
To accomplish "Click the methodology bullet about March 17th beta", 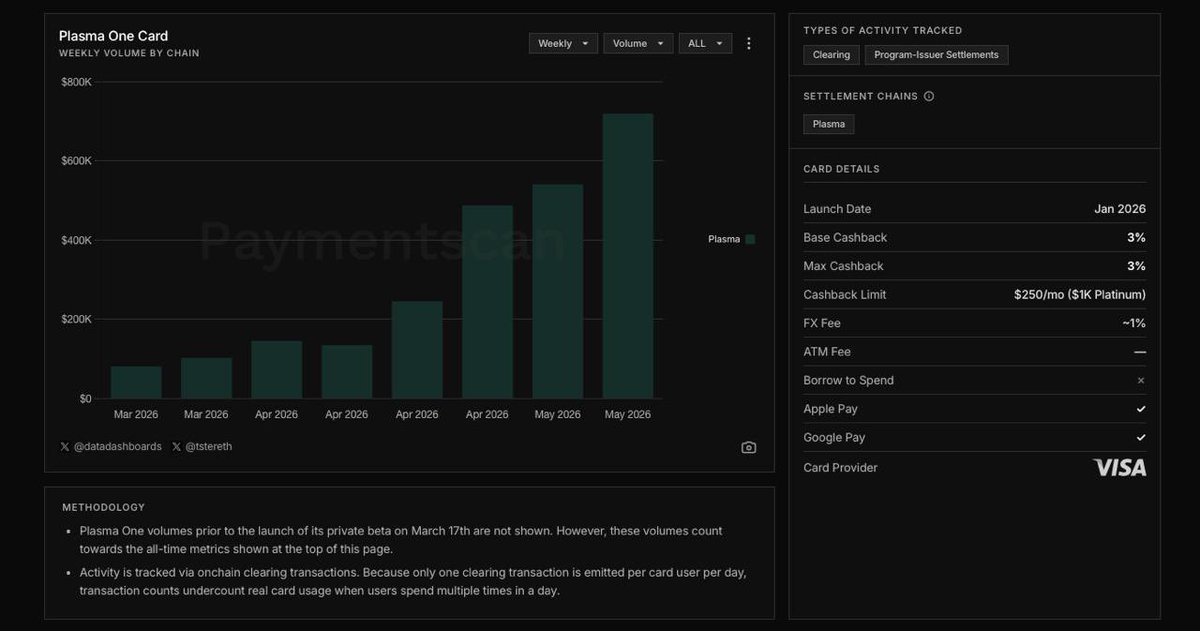I will coord(401,540).
